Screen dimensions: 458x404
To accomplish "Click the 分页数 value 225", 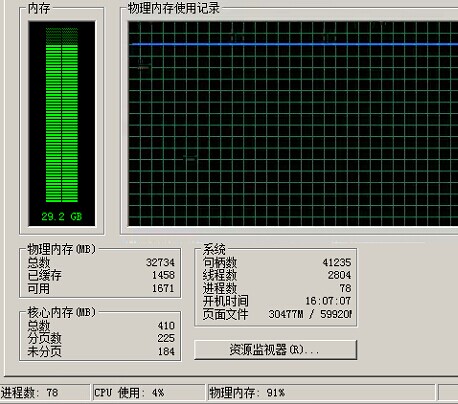I will (x=166, y=338).
